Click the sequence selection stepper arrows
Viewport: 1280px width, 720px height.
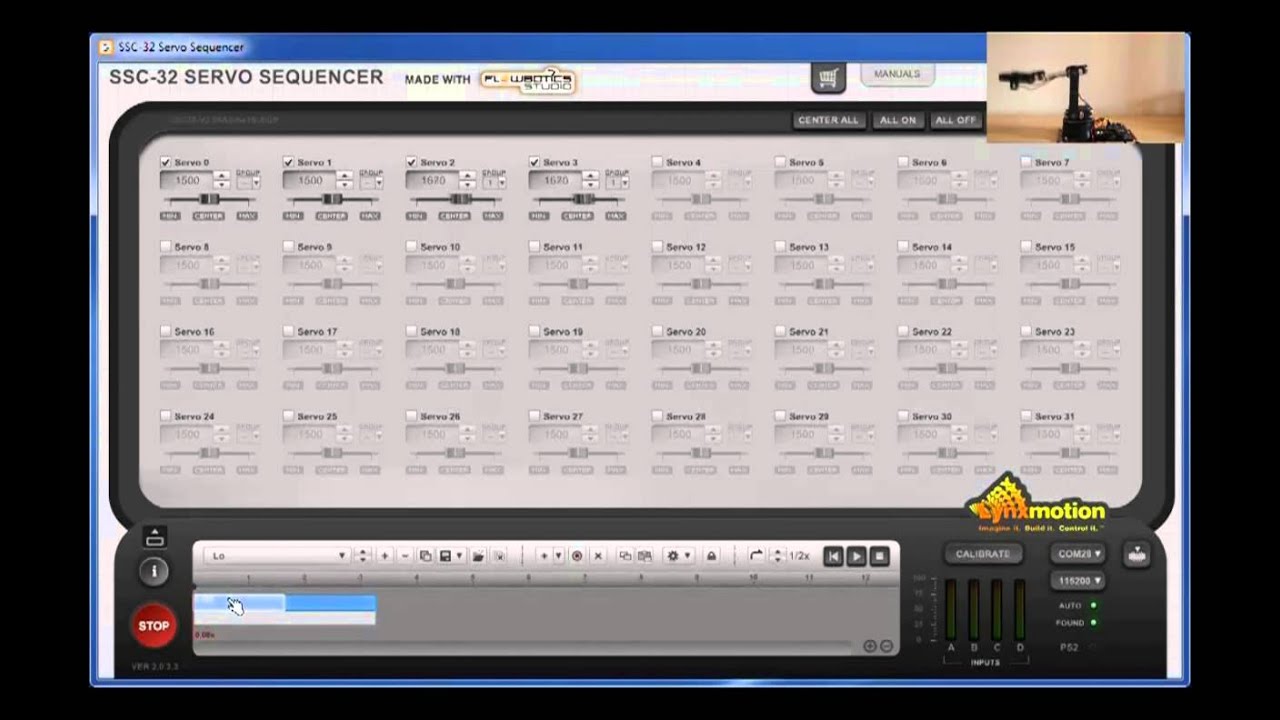click(363, 556)
